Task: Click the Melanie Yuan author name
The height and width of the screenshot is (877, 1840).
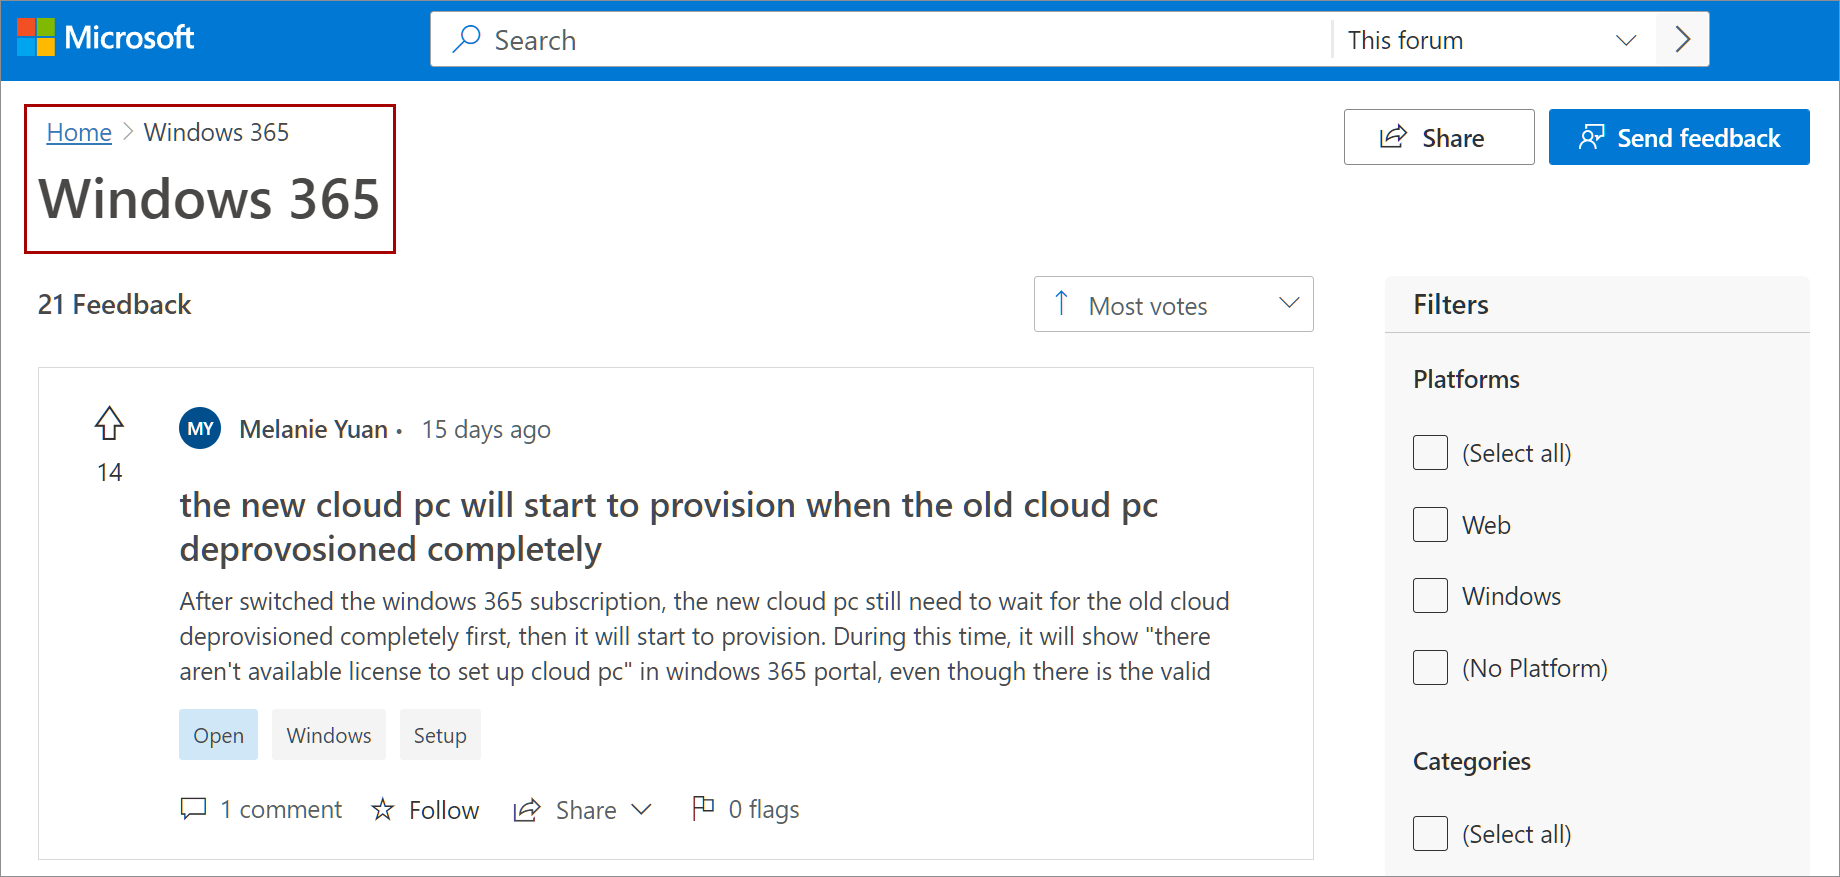Action: 313,429
